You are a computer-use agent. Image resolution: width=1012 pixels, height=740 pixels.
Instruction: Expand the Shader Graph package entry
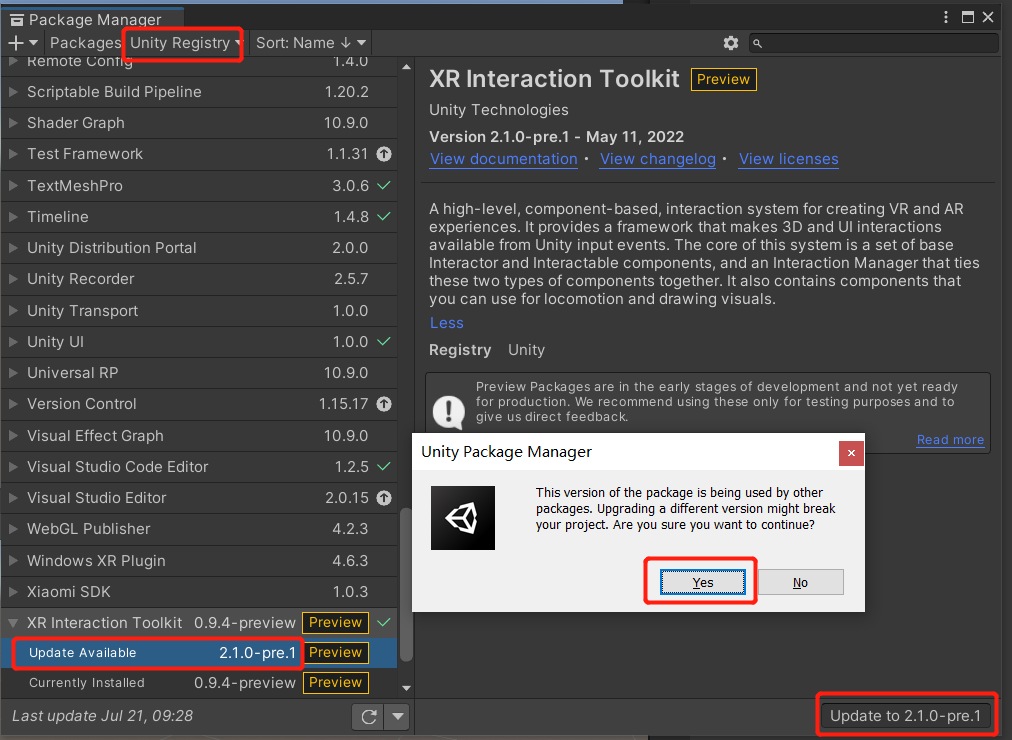point(13,123)
